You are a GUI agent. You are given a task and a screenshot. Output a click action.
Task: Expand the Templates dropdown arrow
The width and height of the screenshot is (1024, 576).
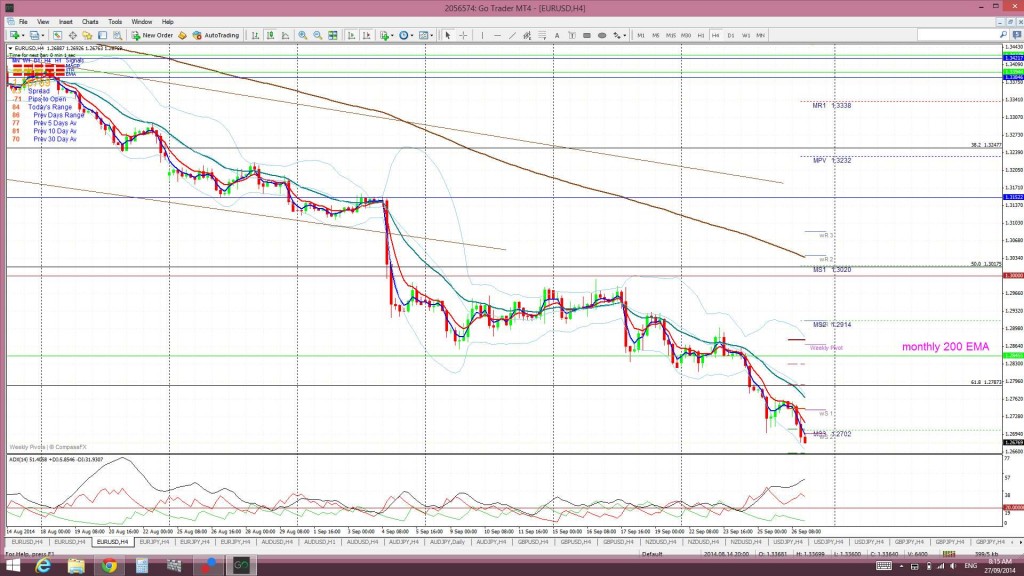[432, 35]
